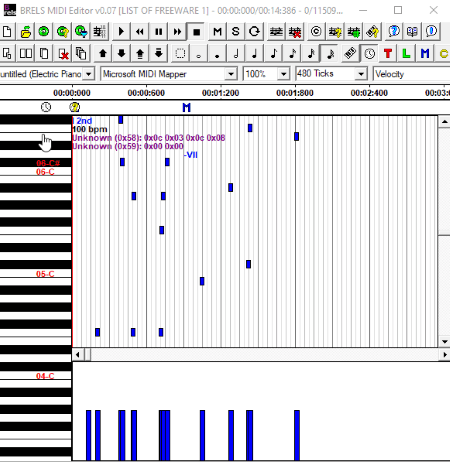Click the plain down arrow icon
The image size is (450, 462).
121,53
